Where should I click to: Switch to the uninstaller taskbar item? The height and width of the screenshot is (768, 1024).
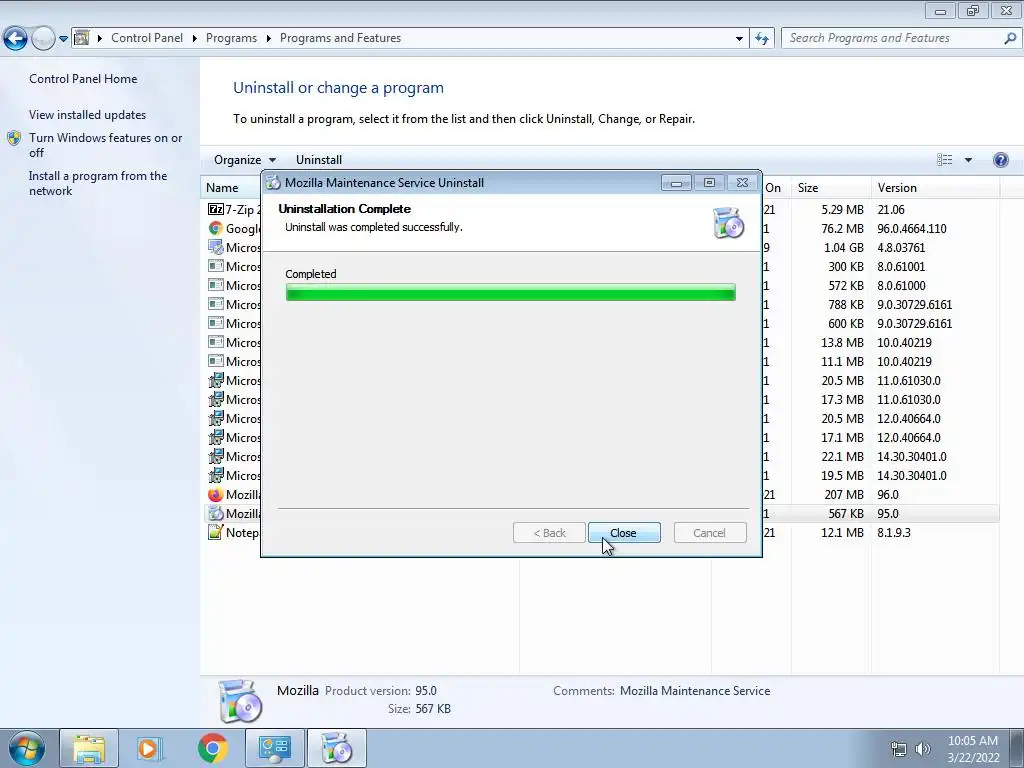click(x=337, y=748)
